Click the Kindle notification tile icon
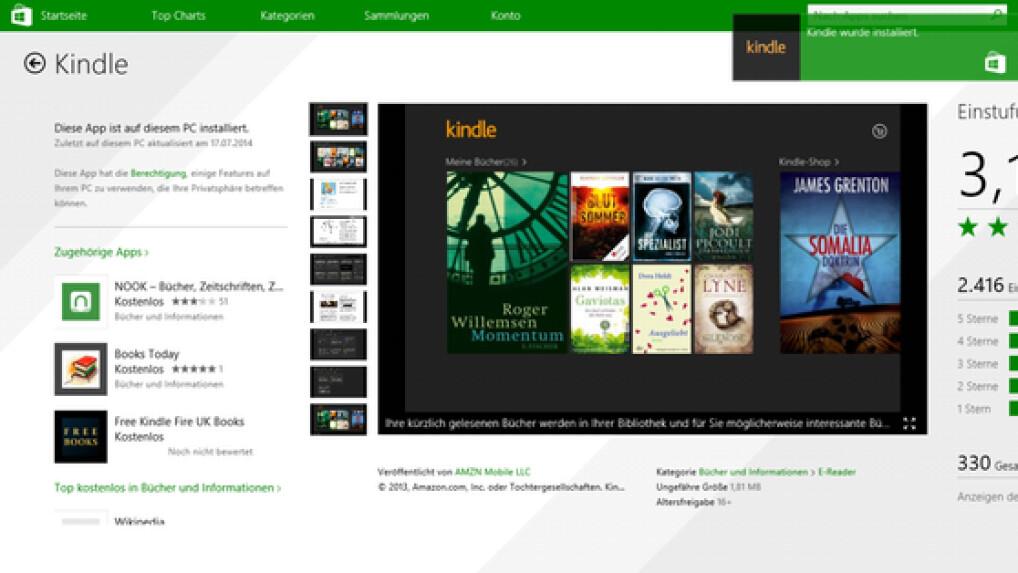 (x=766, y=47)
